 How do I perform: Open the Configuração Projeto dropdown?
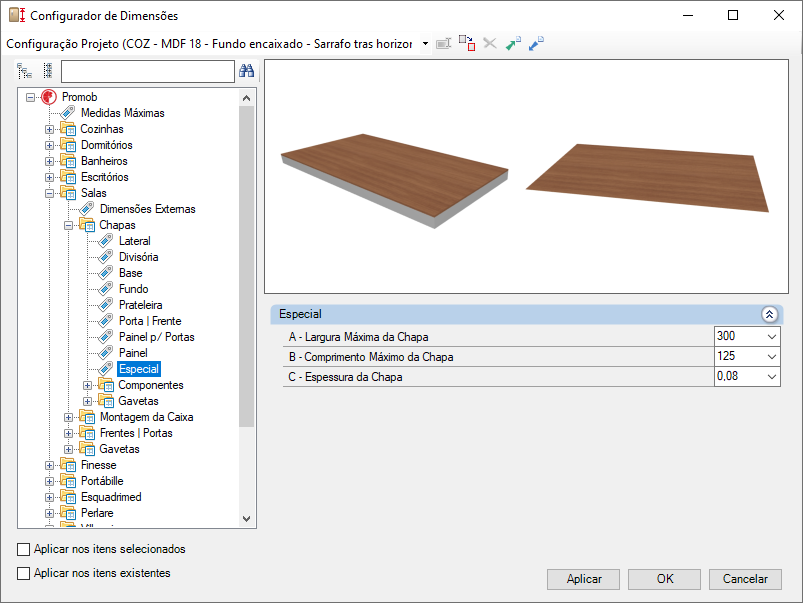pyautogui.click(x=425, y=44)
